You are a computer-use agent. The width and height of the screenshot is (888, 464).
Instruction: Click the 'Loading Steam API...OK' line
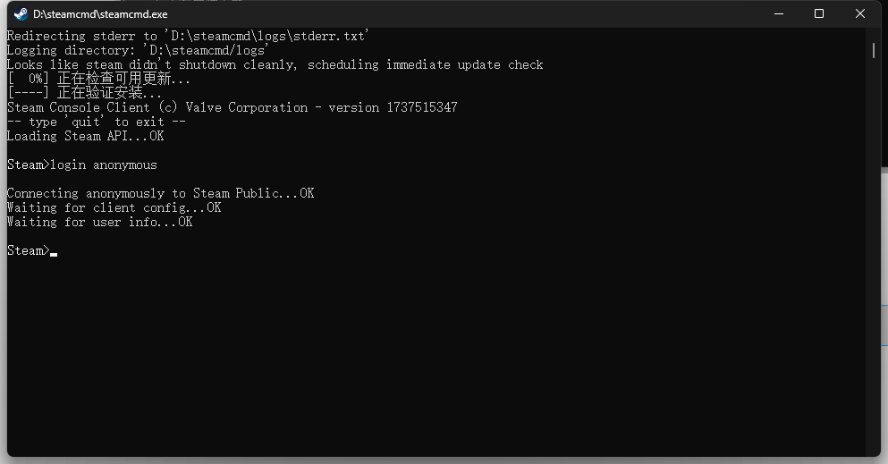[86, 136]
